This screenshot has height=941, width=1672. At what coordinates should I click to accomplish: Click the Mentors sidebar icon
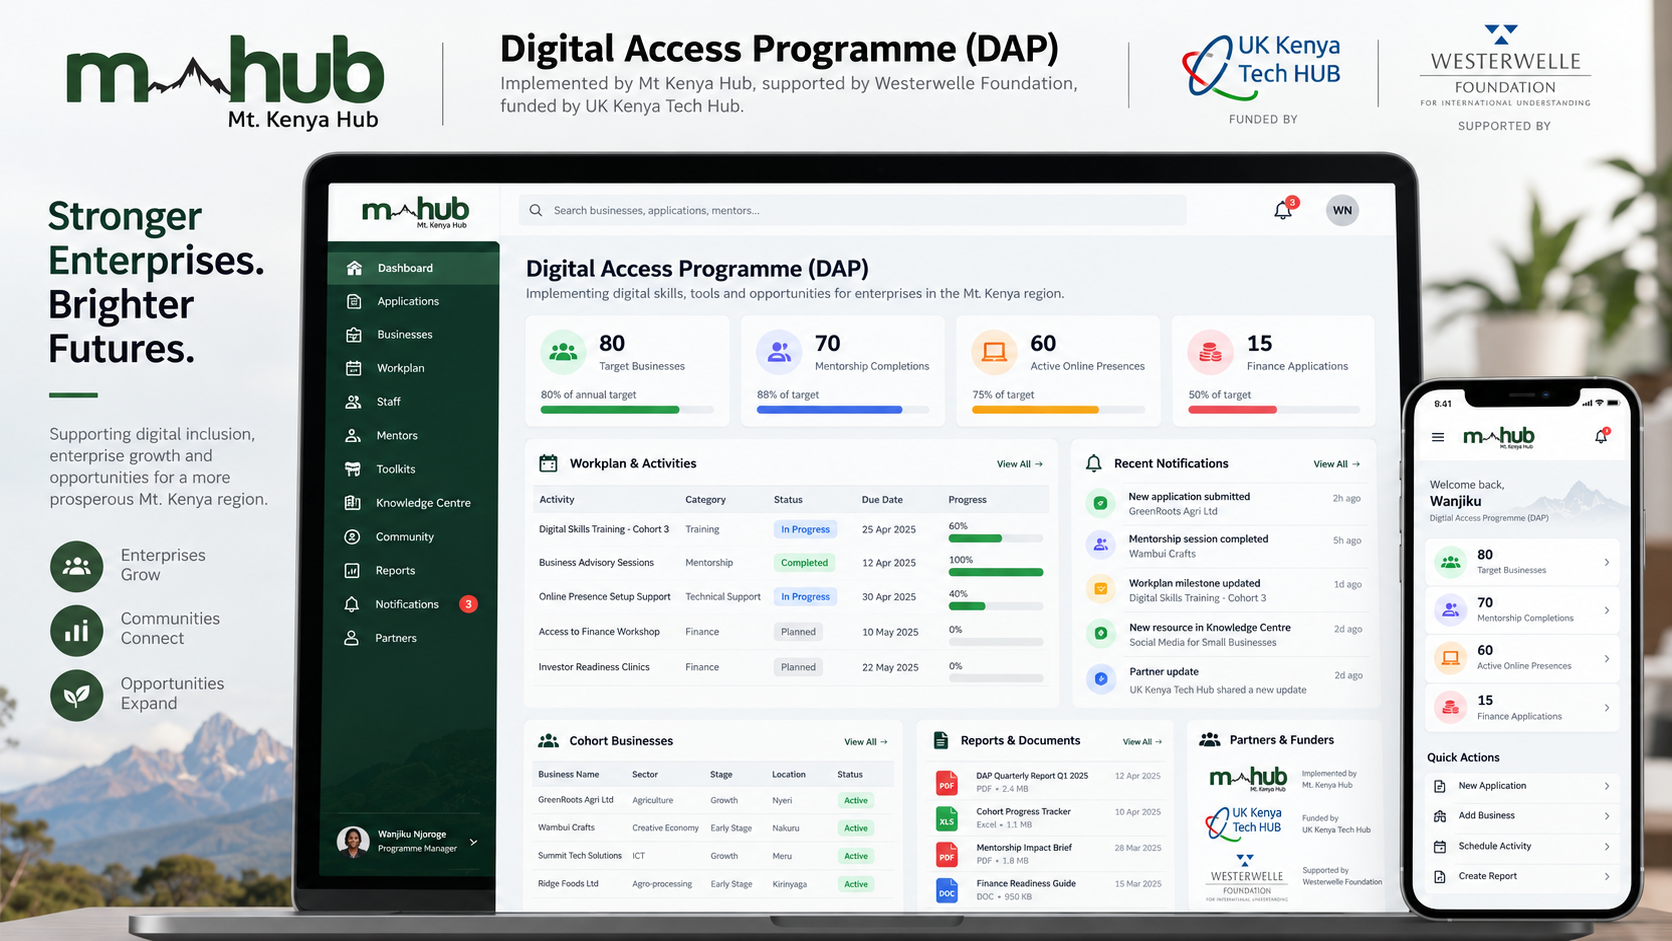coord(353,436)
